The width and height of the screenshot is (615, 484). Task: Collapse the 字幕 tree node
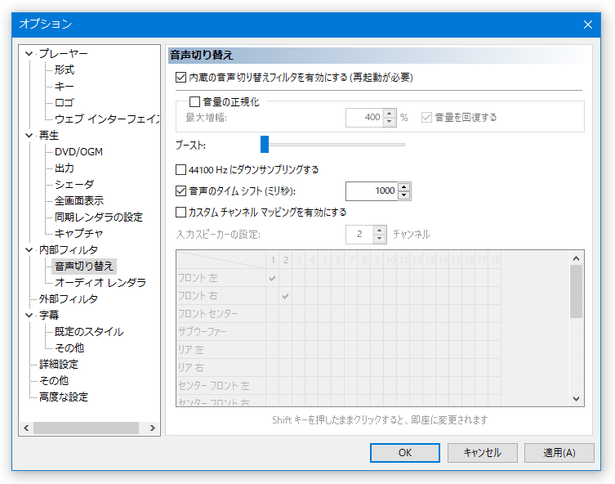point(29,315)
